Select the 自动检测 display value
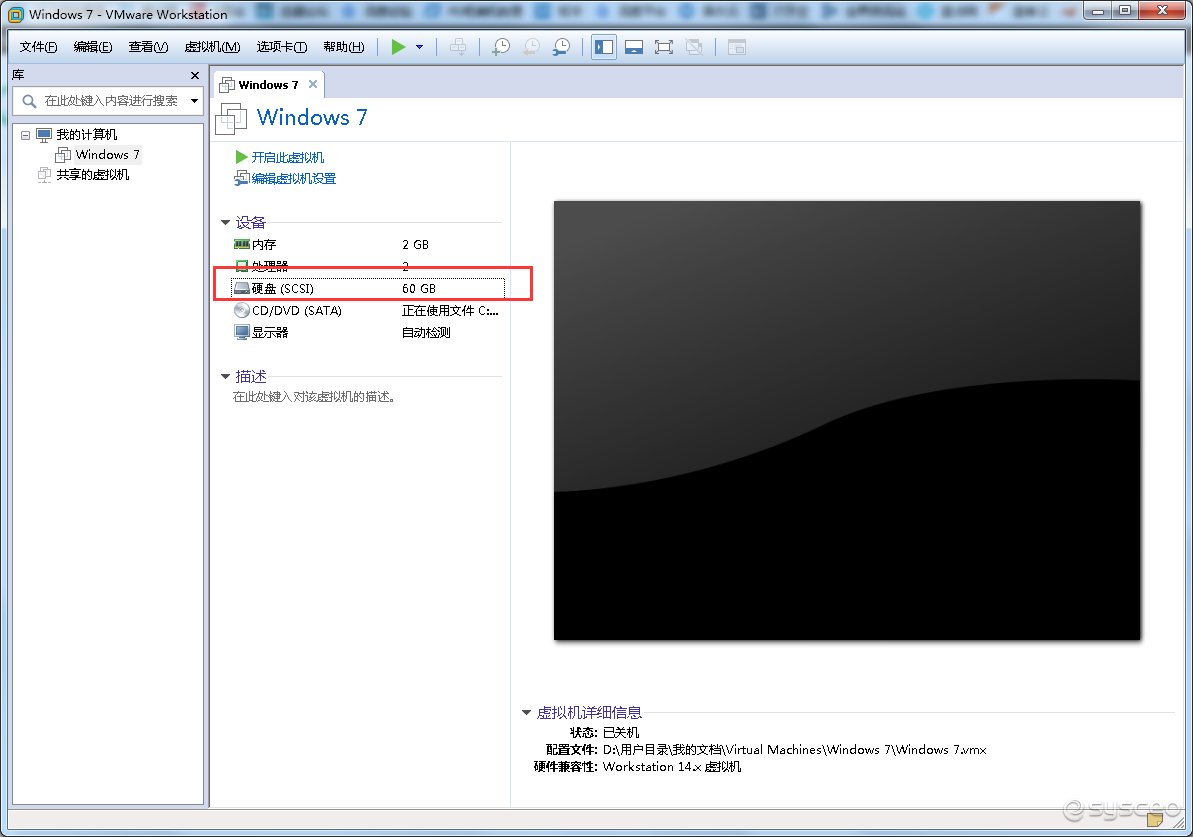The width and height of the screenshot is (1193, 837). [426, 333]
